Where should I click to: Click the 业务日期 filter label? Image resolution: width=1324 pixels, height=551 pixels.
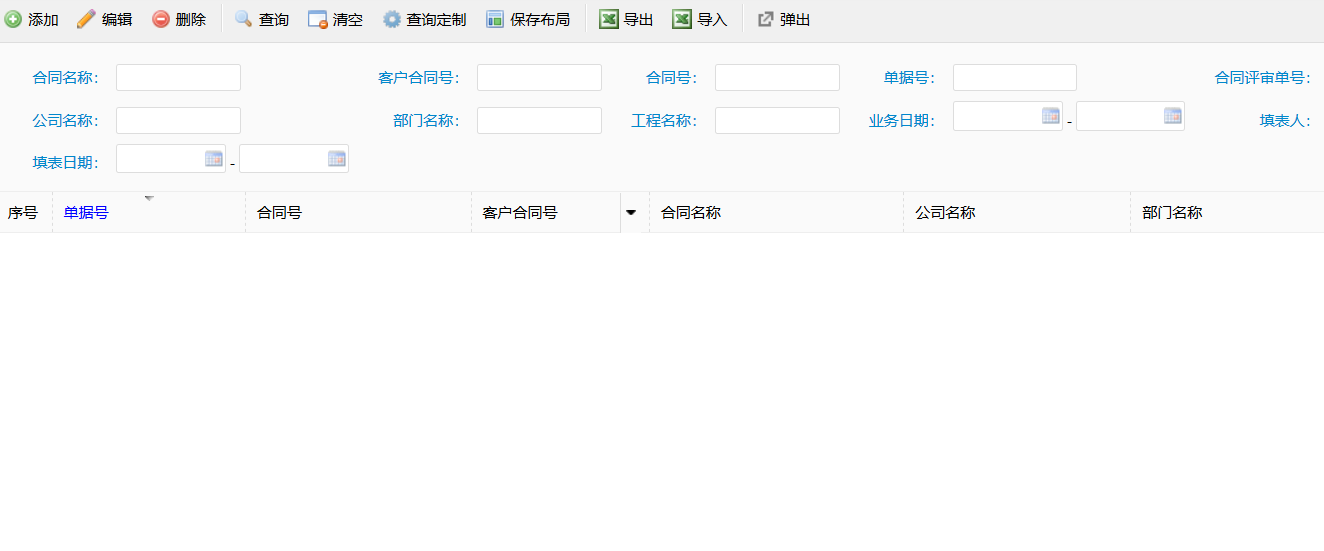coord(902,121)
